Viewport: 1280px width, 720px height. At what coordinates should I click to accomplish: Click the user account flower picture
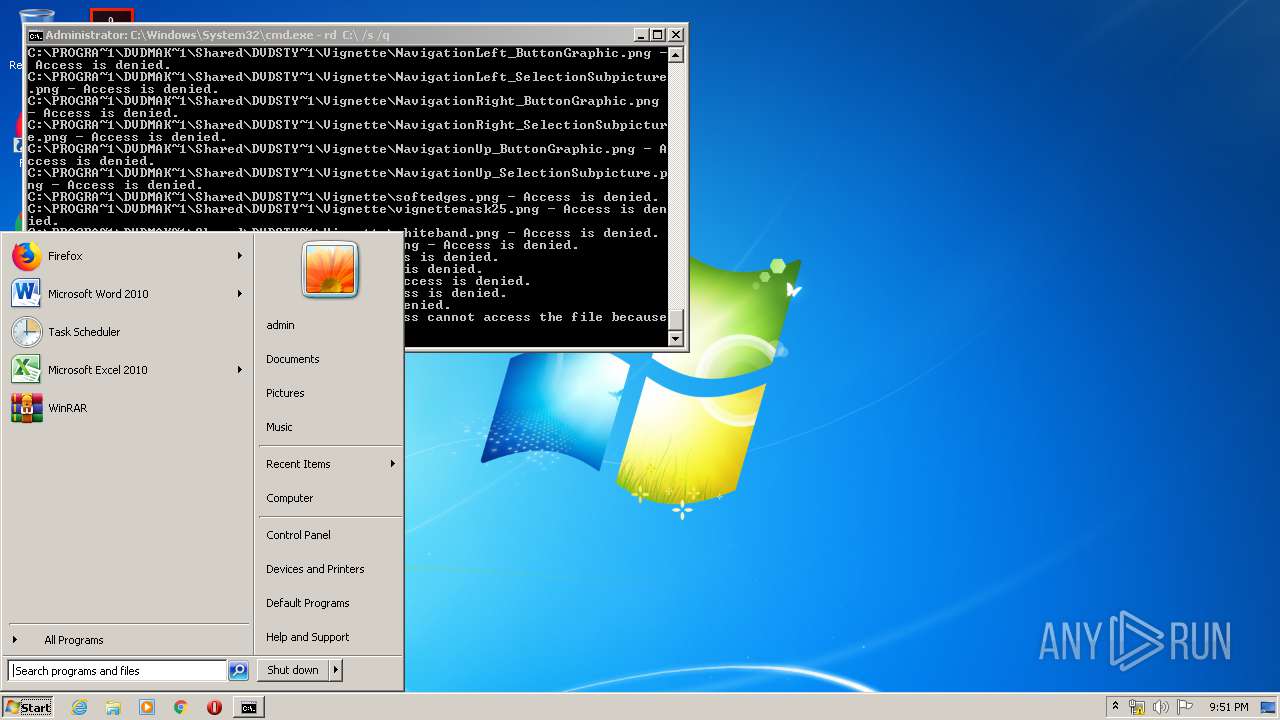(x=330, y=269)
